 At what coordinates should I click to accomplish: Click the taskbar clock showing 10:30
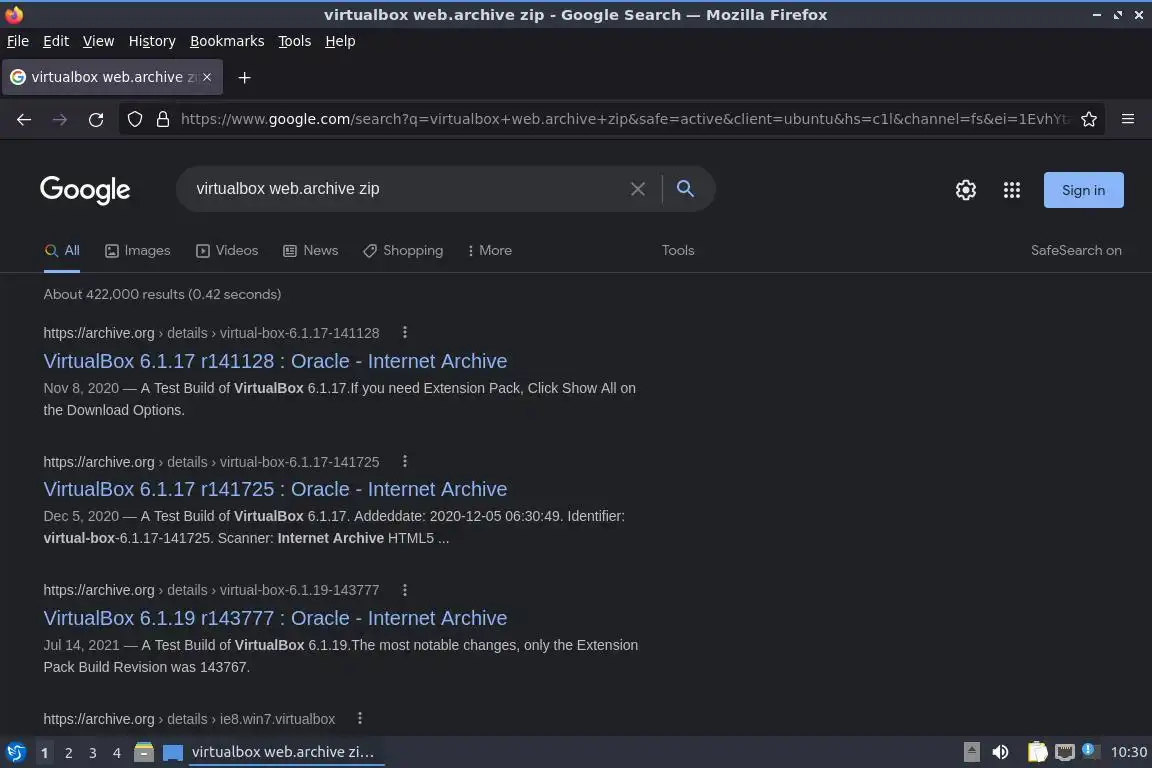(x=1128, y=752)
